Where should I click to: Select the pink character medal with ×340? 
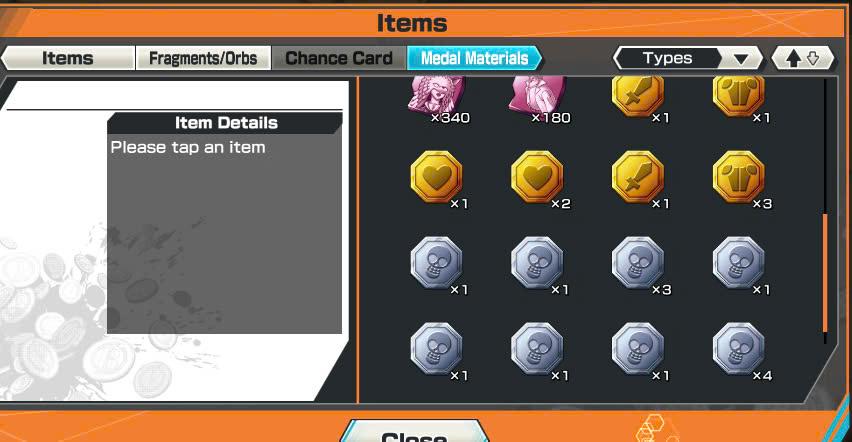pos(437,96)
